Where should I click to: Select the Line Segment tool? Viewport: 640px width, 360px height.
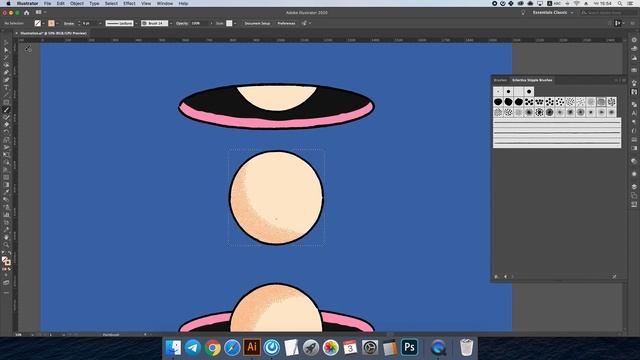[x=6, y=95]
